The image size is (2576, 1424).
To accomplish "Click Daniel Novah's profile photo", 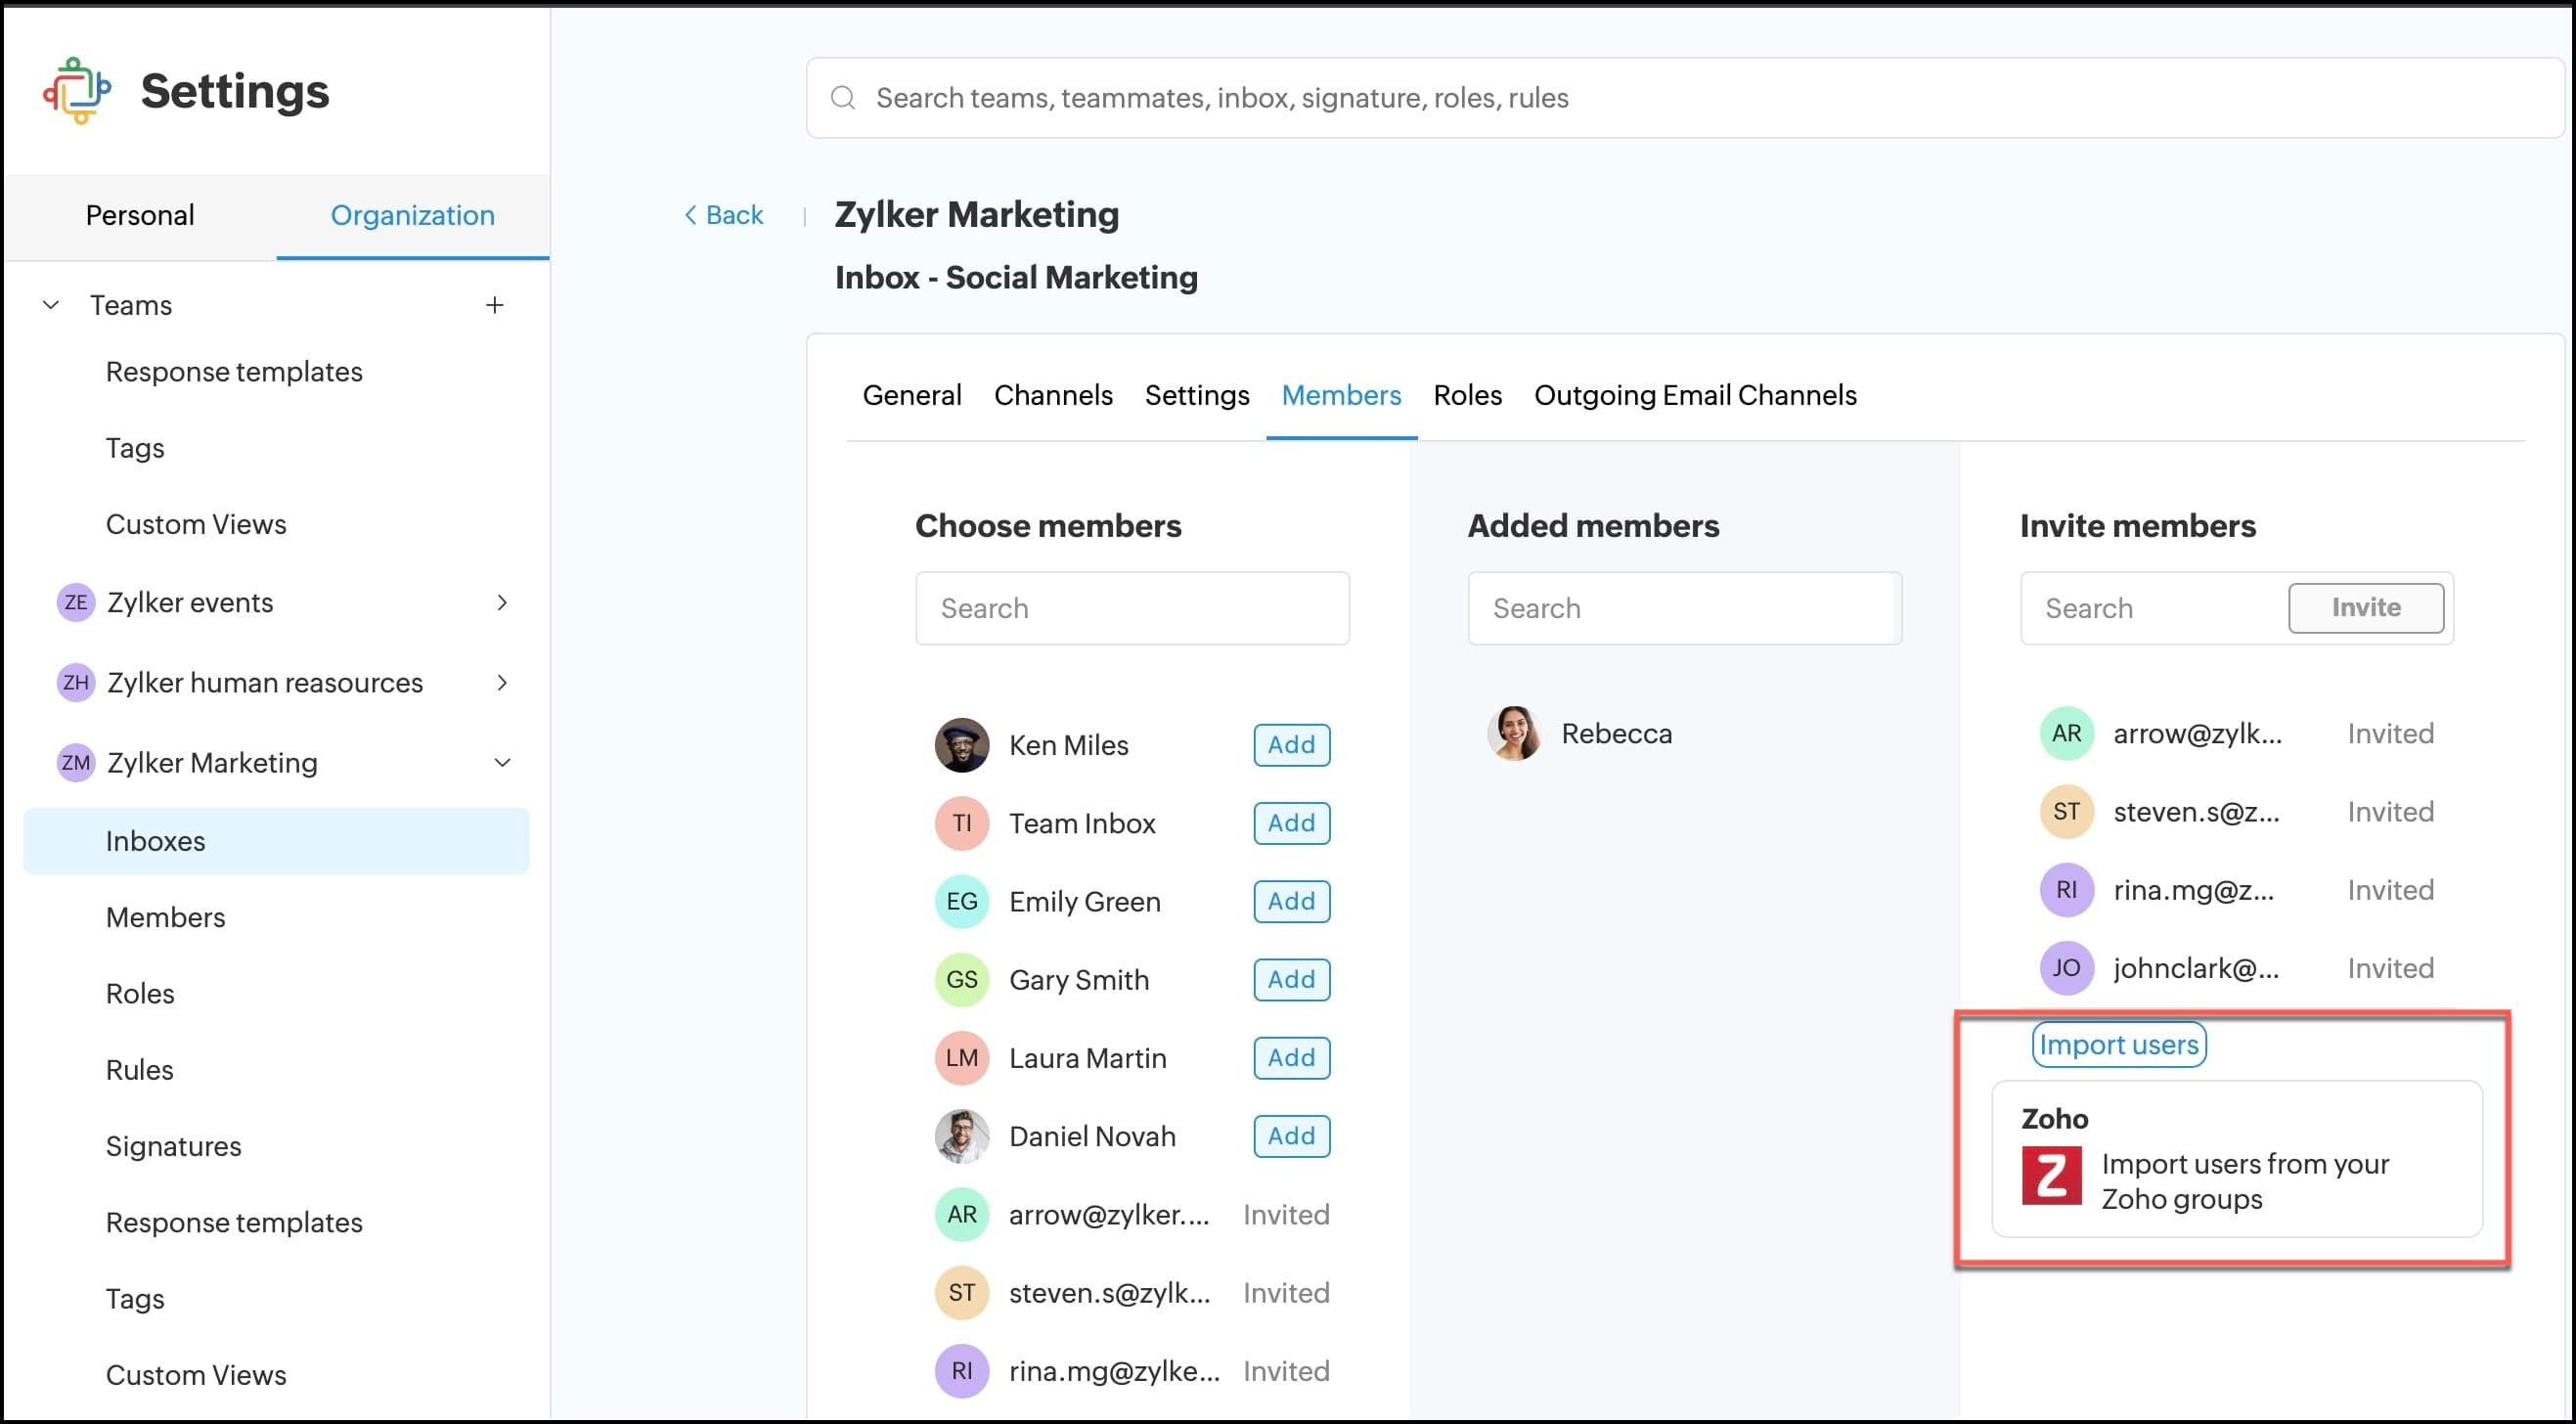I will [x=961, y=1136].
